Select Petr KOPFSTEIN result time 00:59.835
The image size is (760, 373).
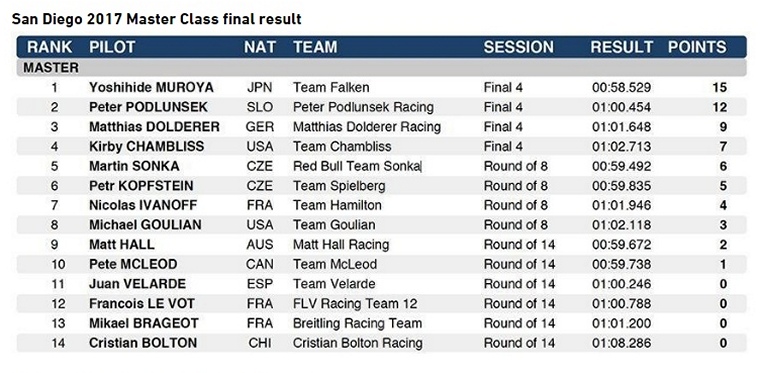(621, 186)
